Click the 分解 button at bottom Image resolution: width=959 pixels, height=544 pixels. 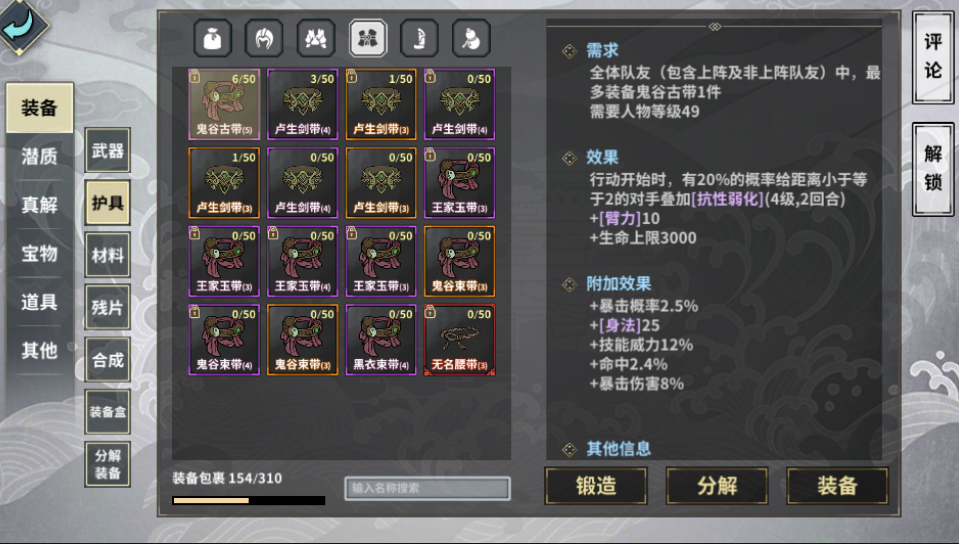tap(717, 486)
